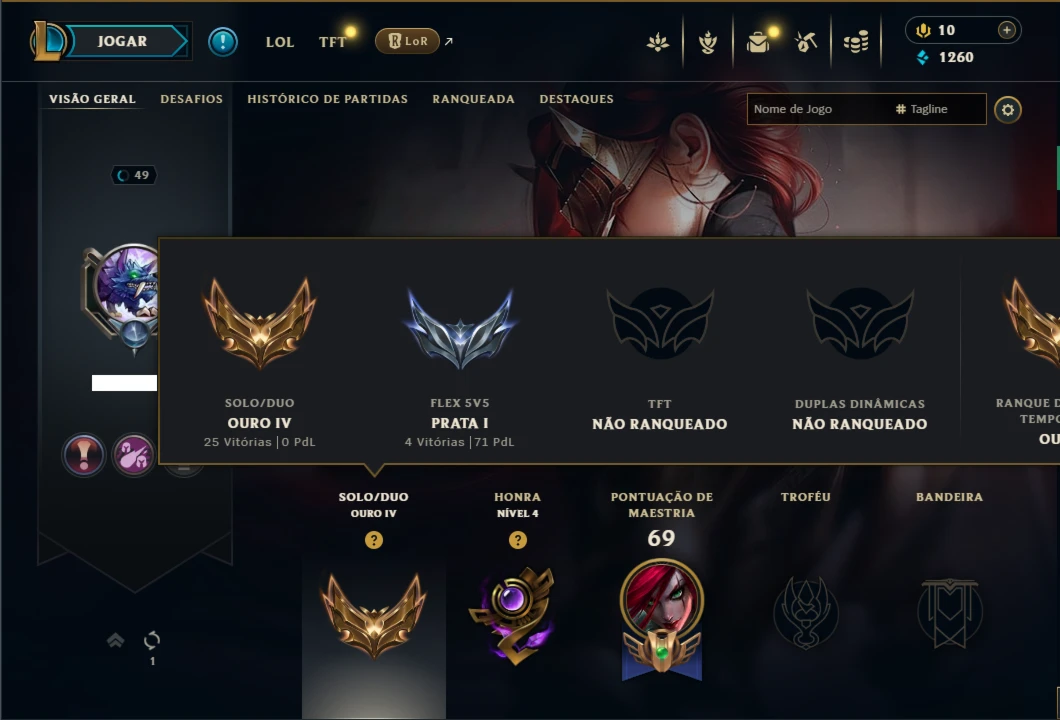Screen dimensions: 1060x720
Task: Click the Solo/Duo question mark help
Action: (x=374, y=539)
